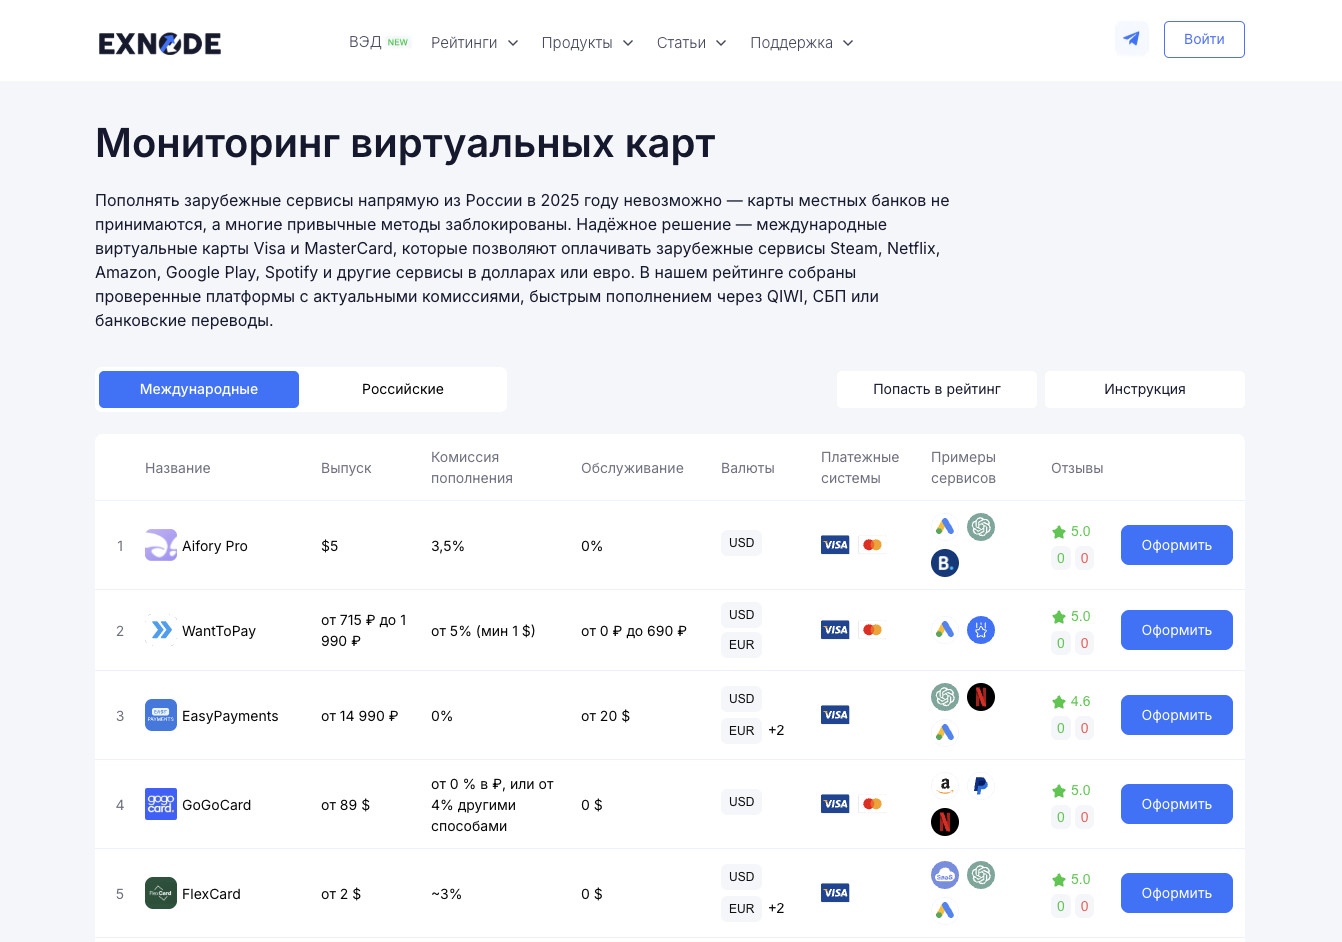The height and width of the screenshot is (942, 1342).
Task: Click the Visa icon in Aifory Pro row
Action: pos(835,545)
